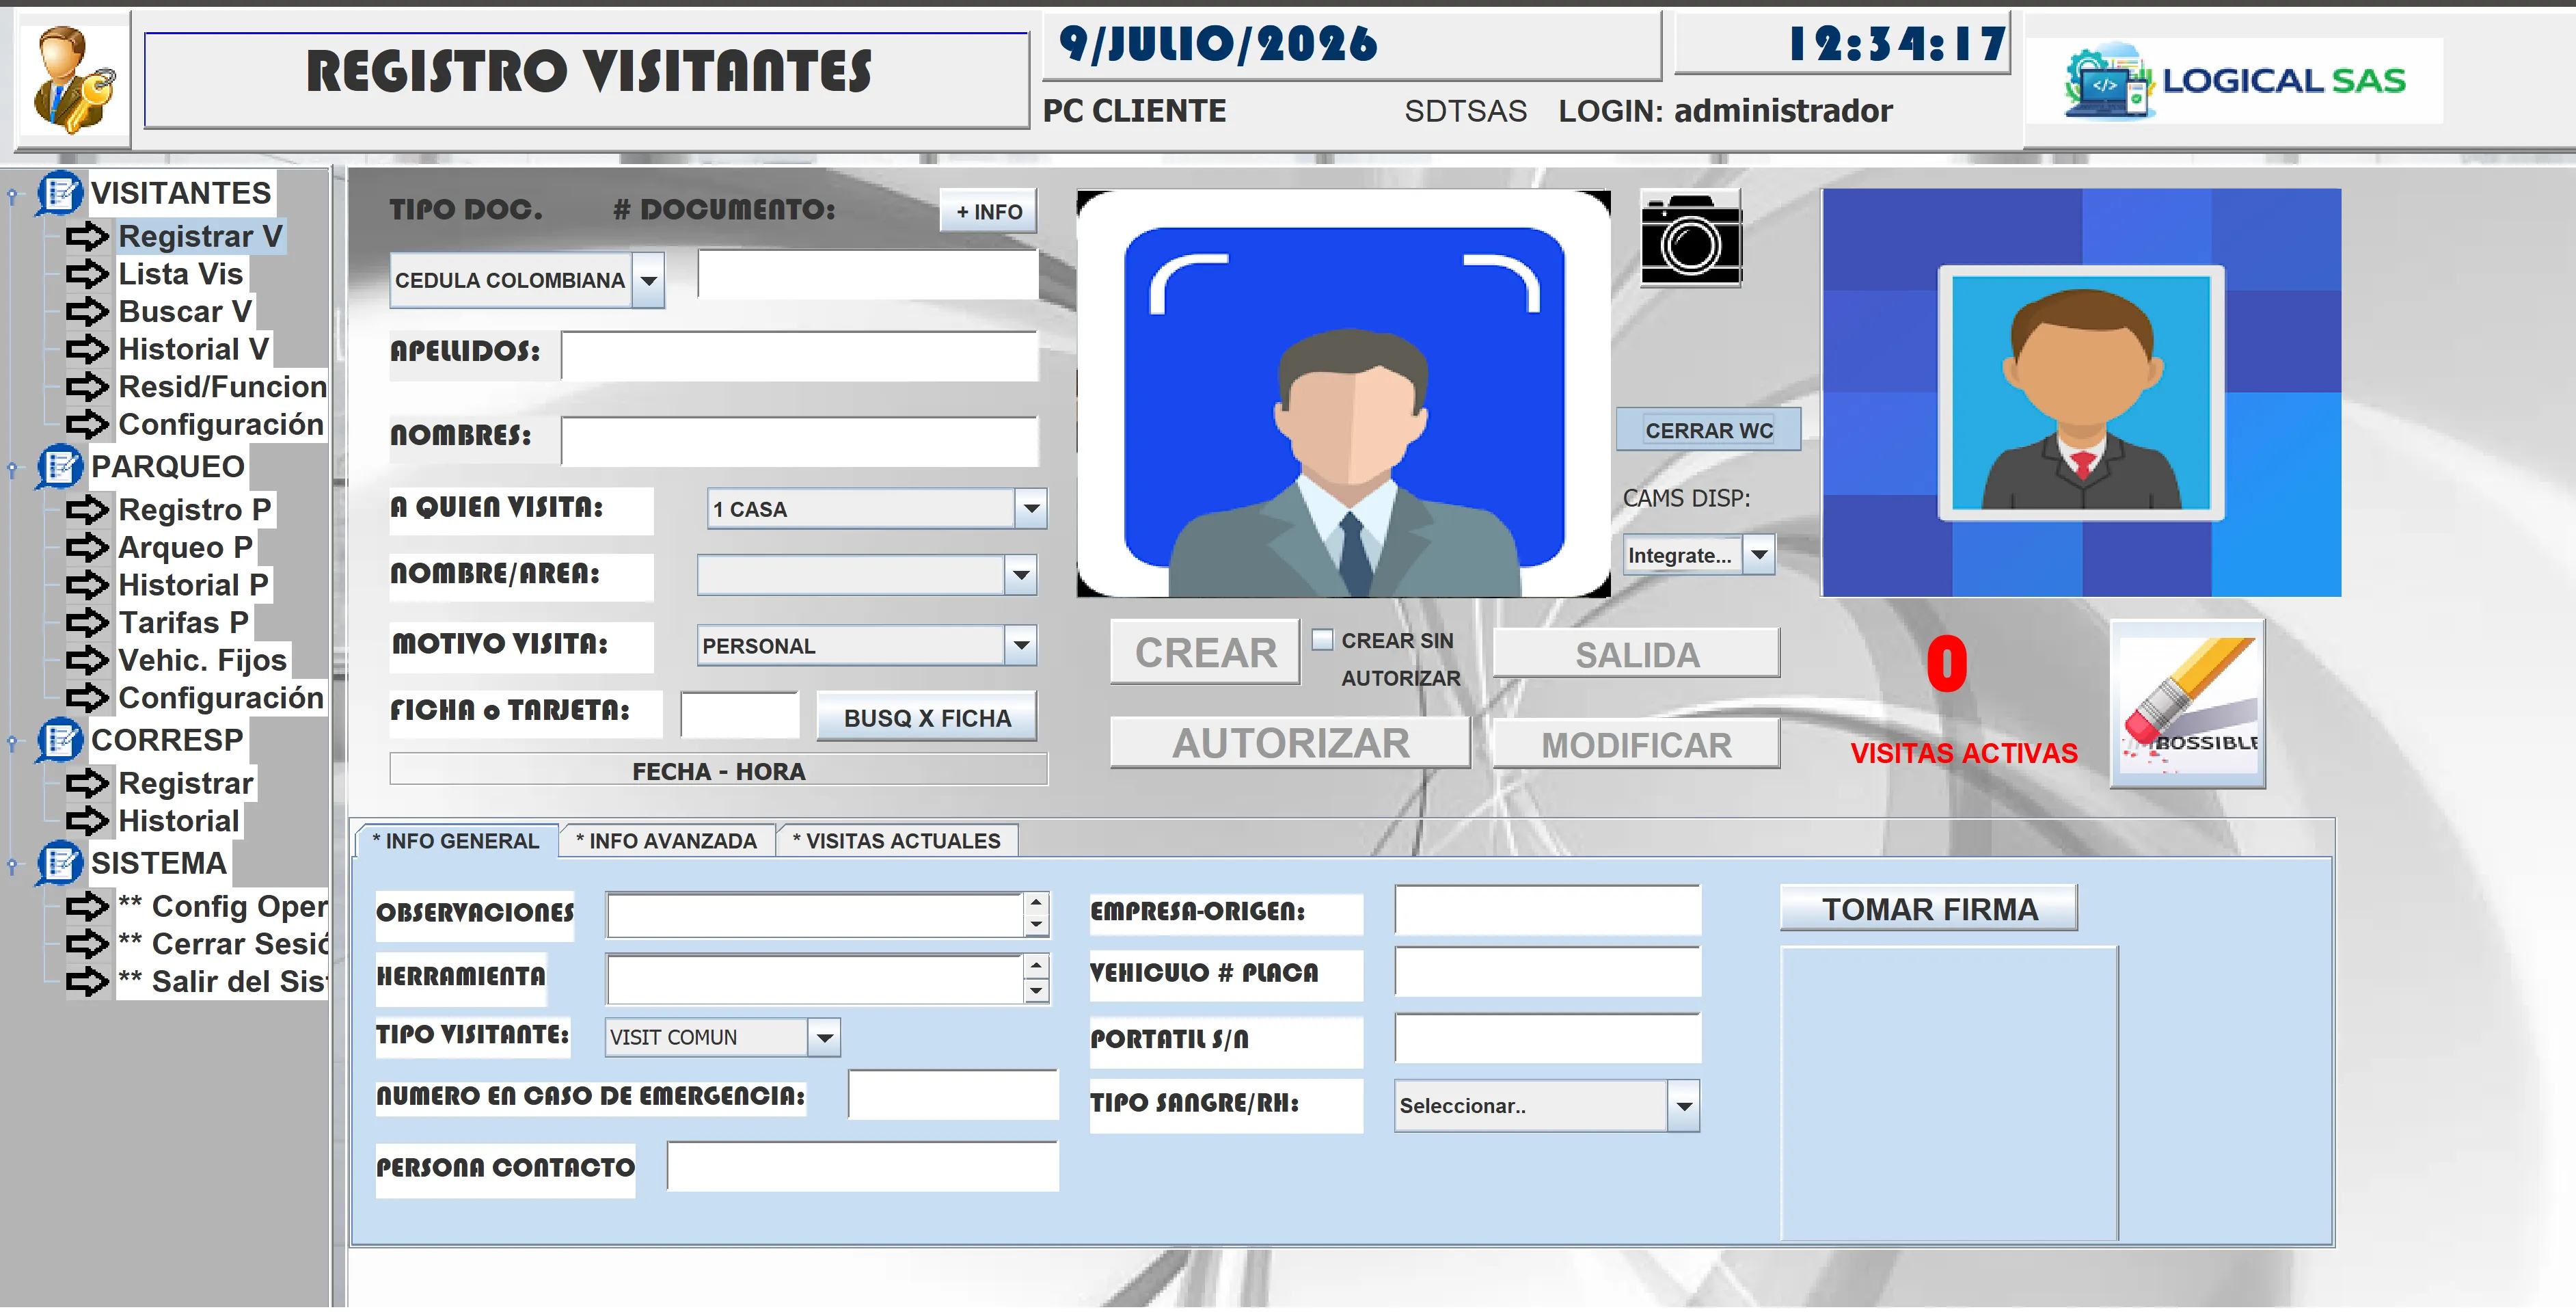Viewport: 2576px width, 1312px height.
Task: Click the visitor photo thumbnail on right
Action: [2080, 393]
